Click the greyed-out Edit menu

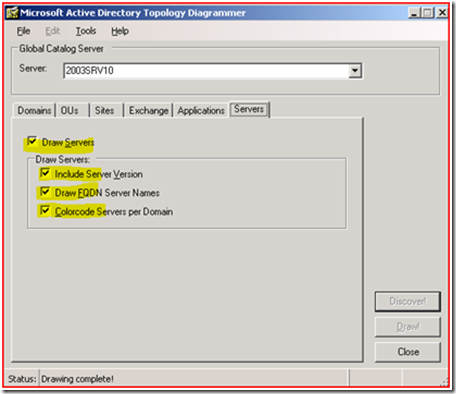(52, 31)
